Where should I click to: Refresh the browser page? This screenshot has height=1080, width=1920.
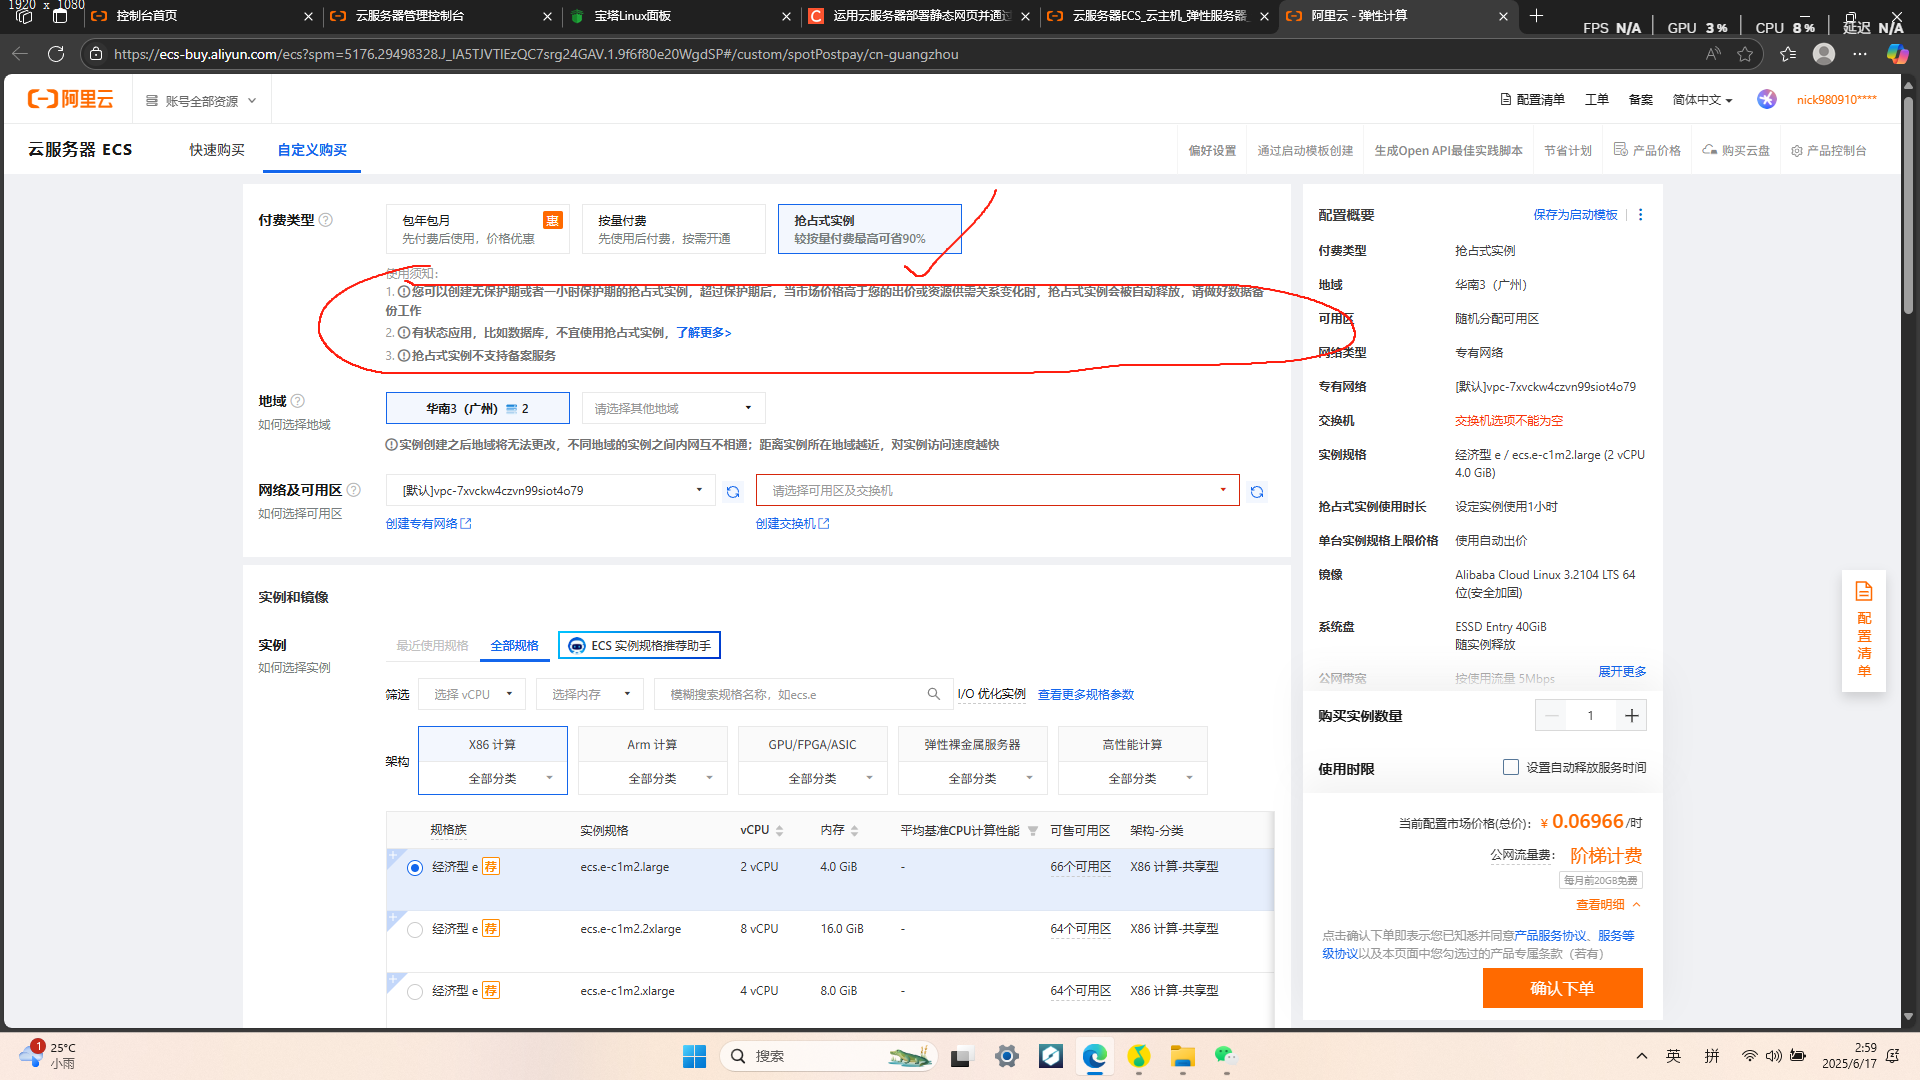pos(56,54)
